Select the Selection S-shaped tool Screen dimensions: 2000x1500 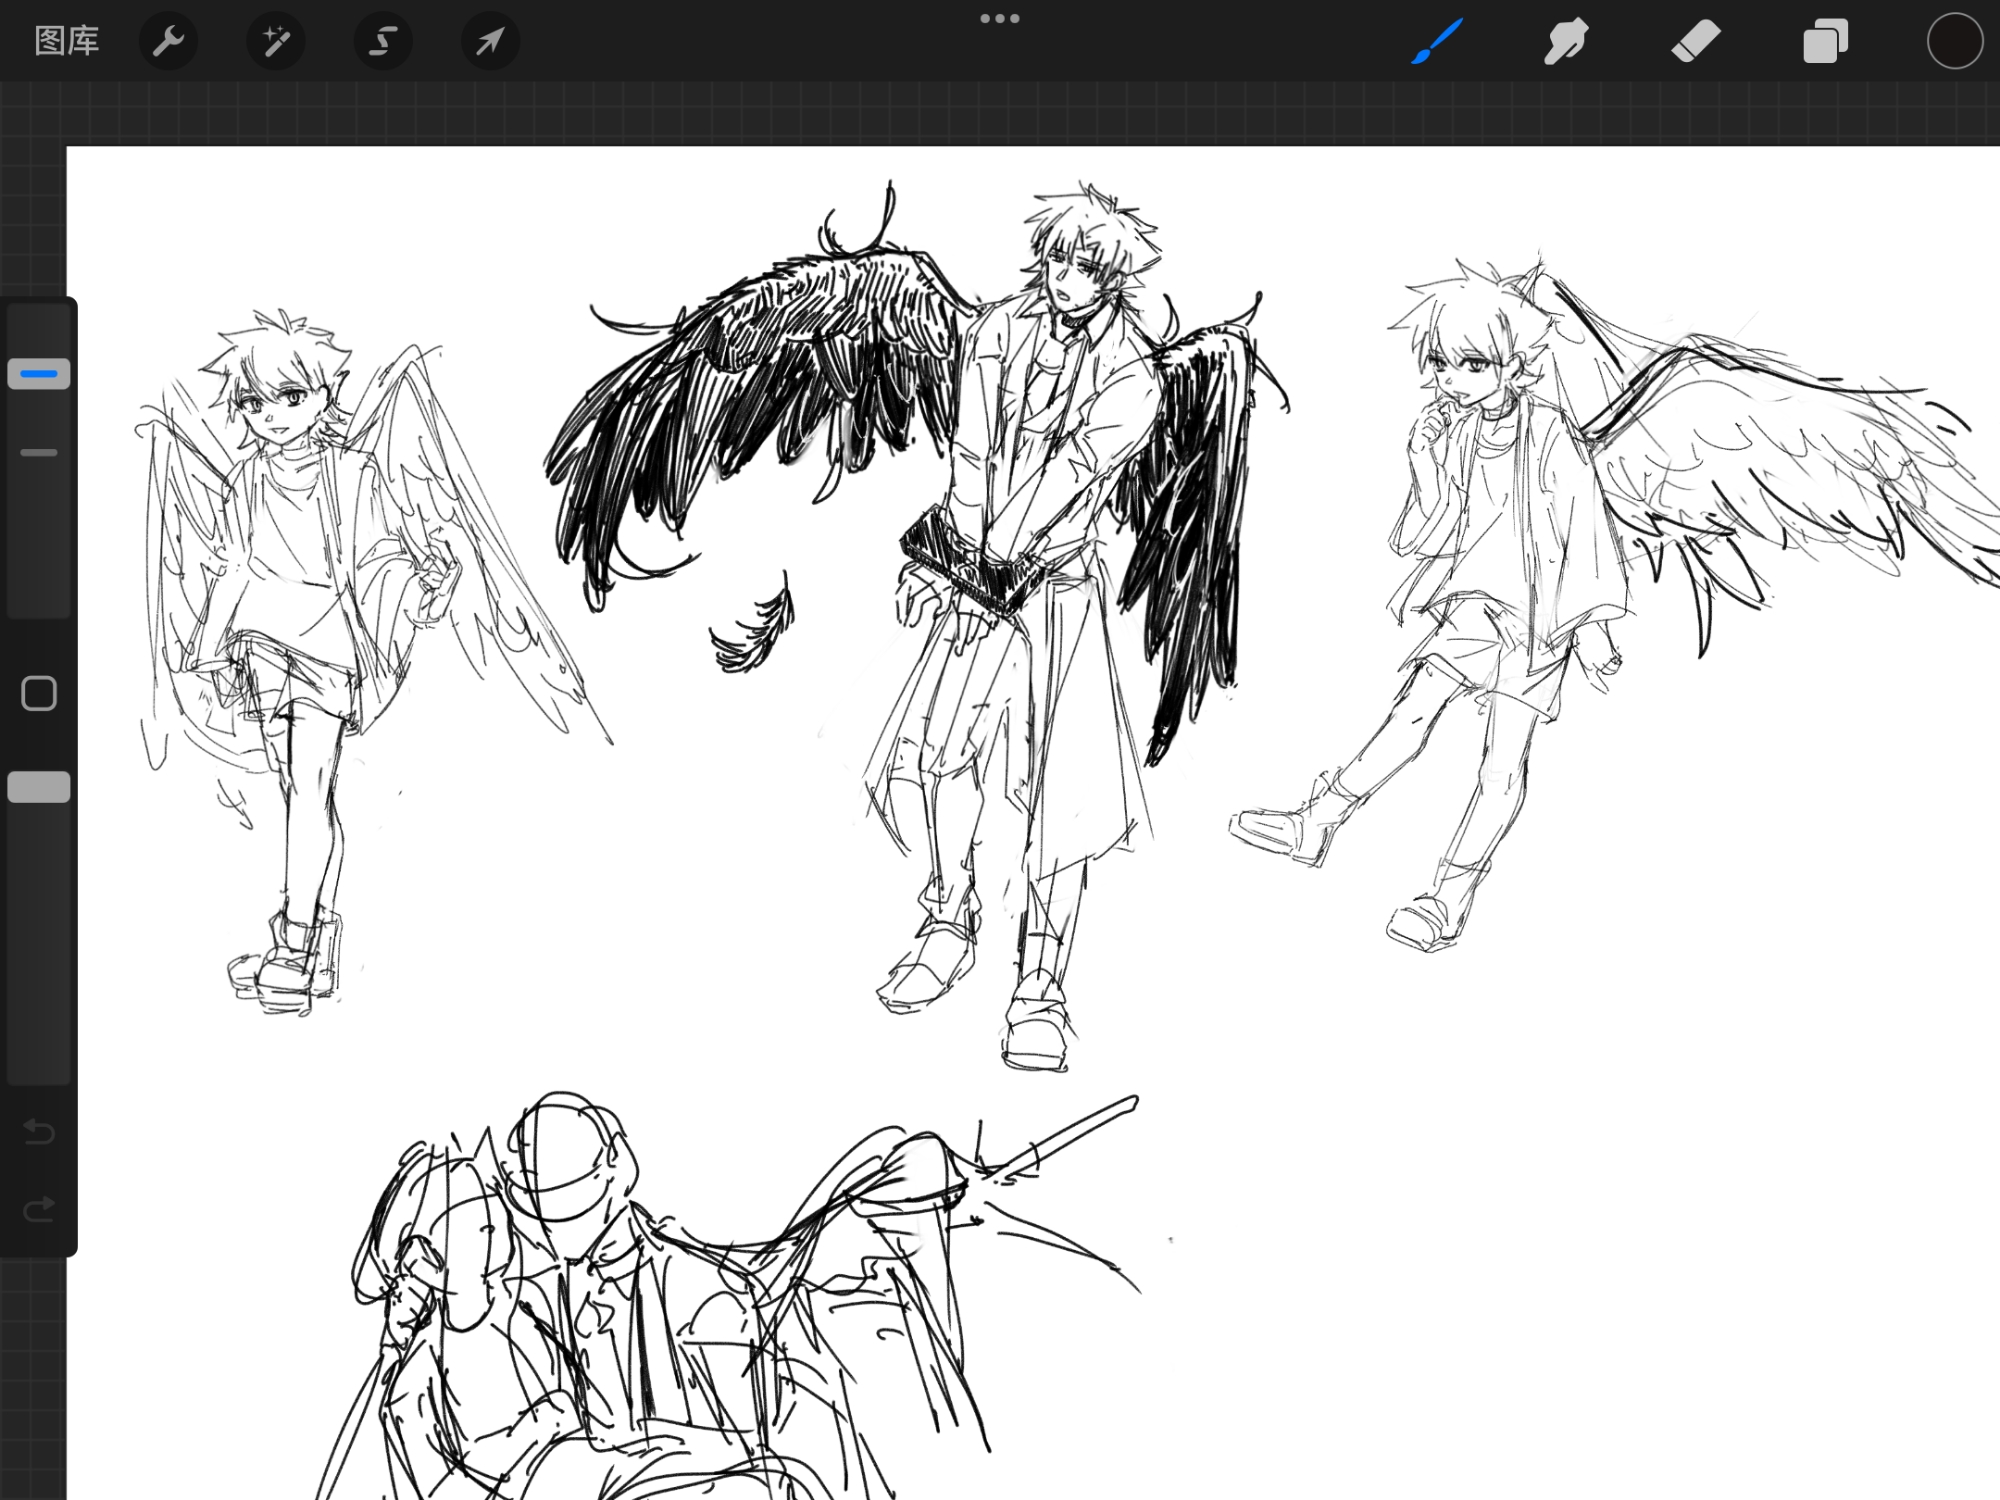click(382, 41)
